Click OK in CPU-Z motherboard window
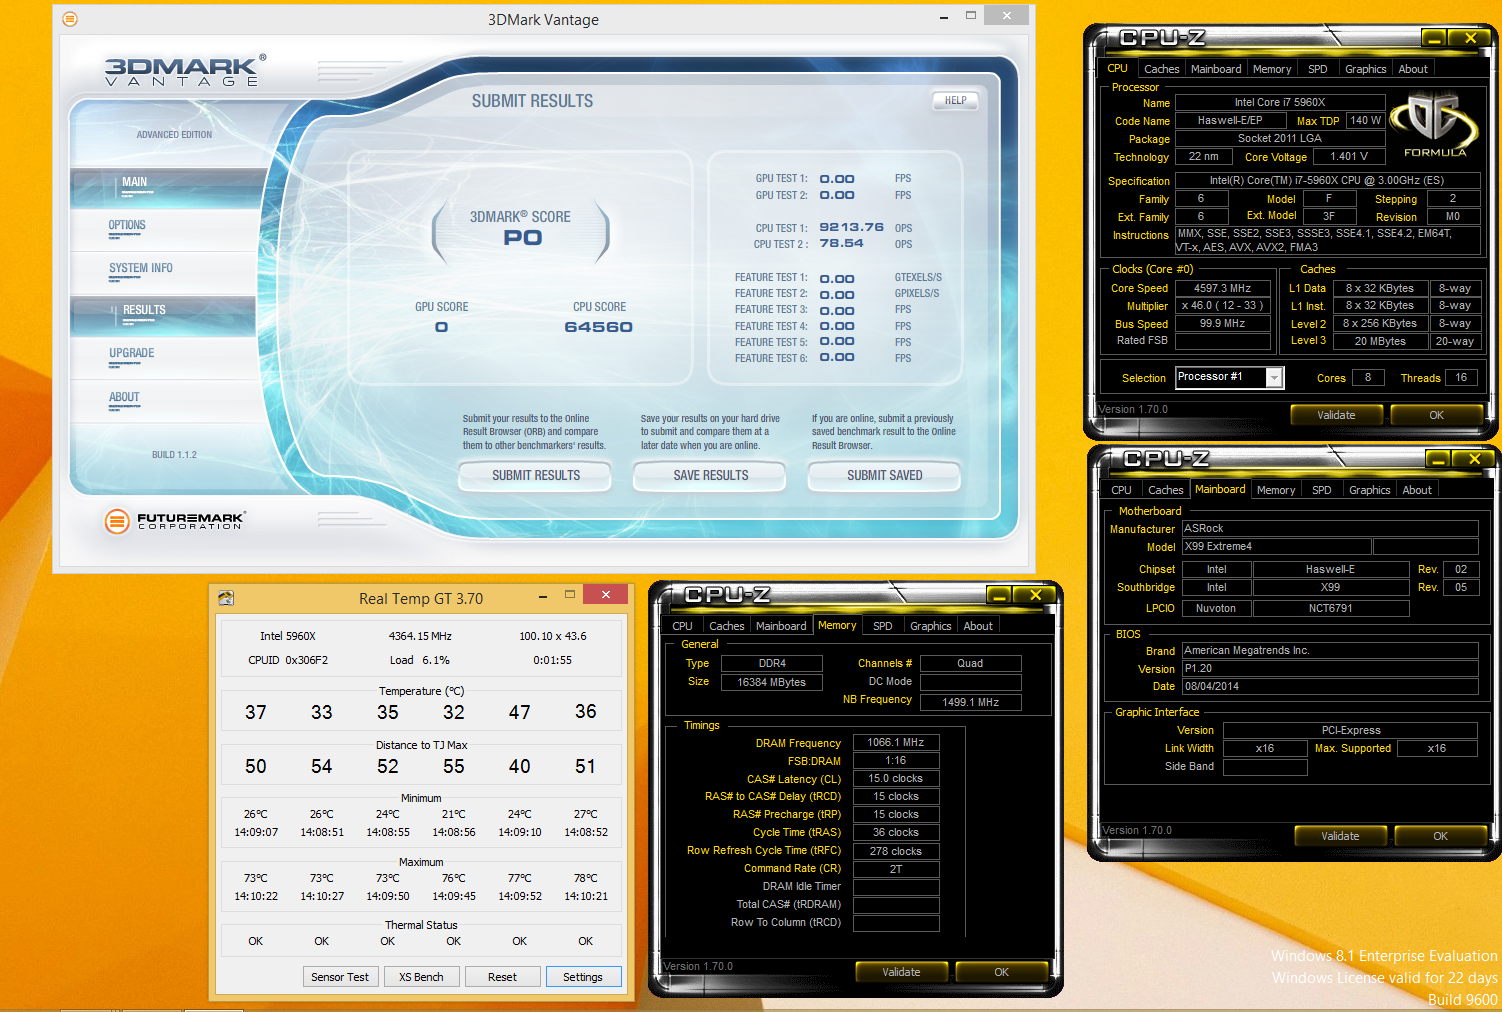This screenshot has height=1012, width=1502. pos(1440,836)
